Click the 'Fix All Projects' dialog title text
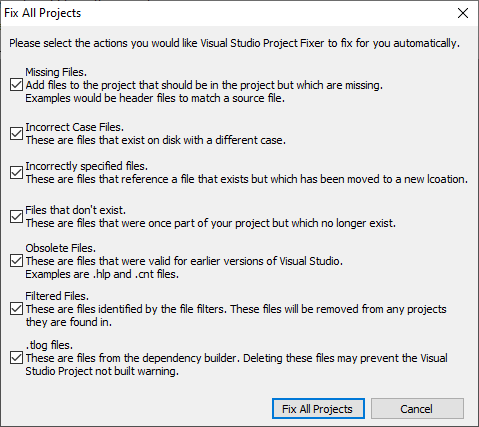 pos(43,13)
